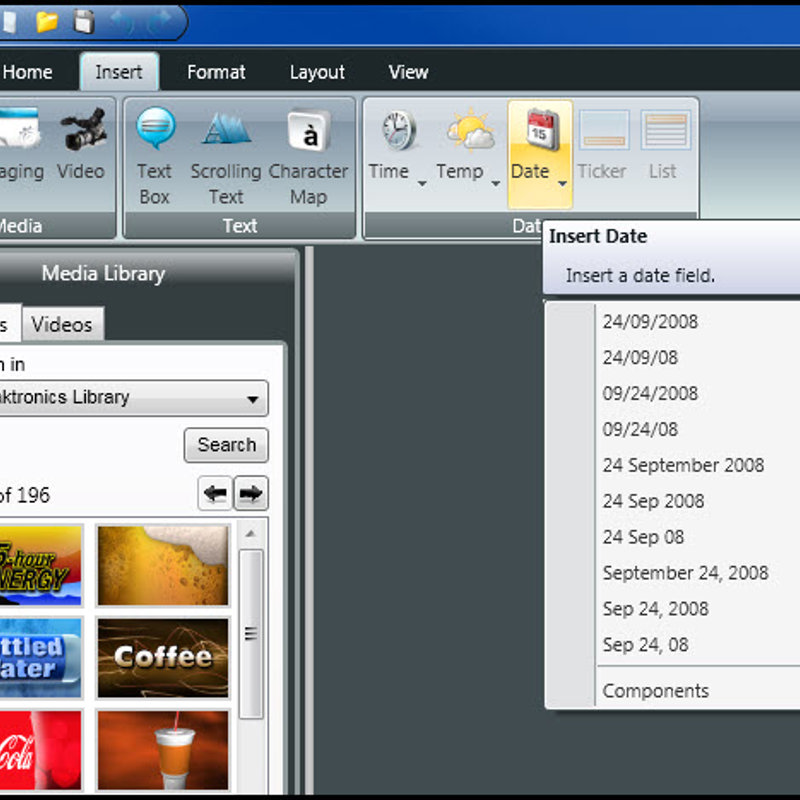This screenshot has height=800, width=800.
Task: Select Components in the date menu
Action: pyautogui.click(x=656, y=691)
